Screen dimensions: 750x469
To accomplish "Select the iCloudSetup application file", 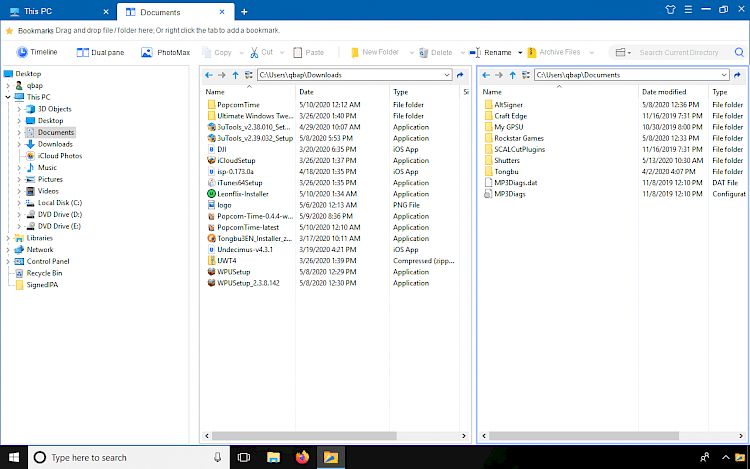I will (x=236, y=161).
